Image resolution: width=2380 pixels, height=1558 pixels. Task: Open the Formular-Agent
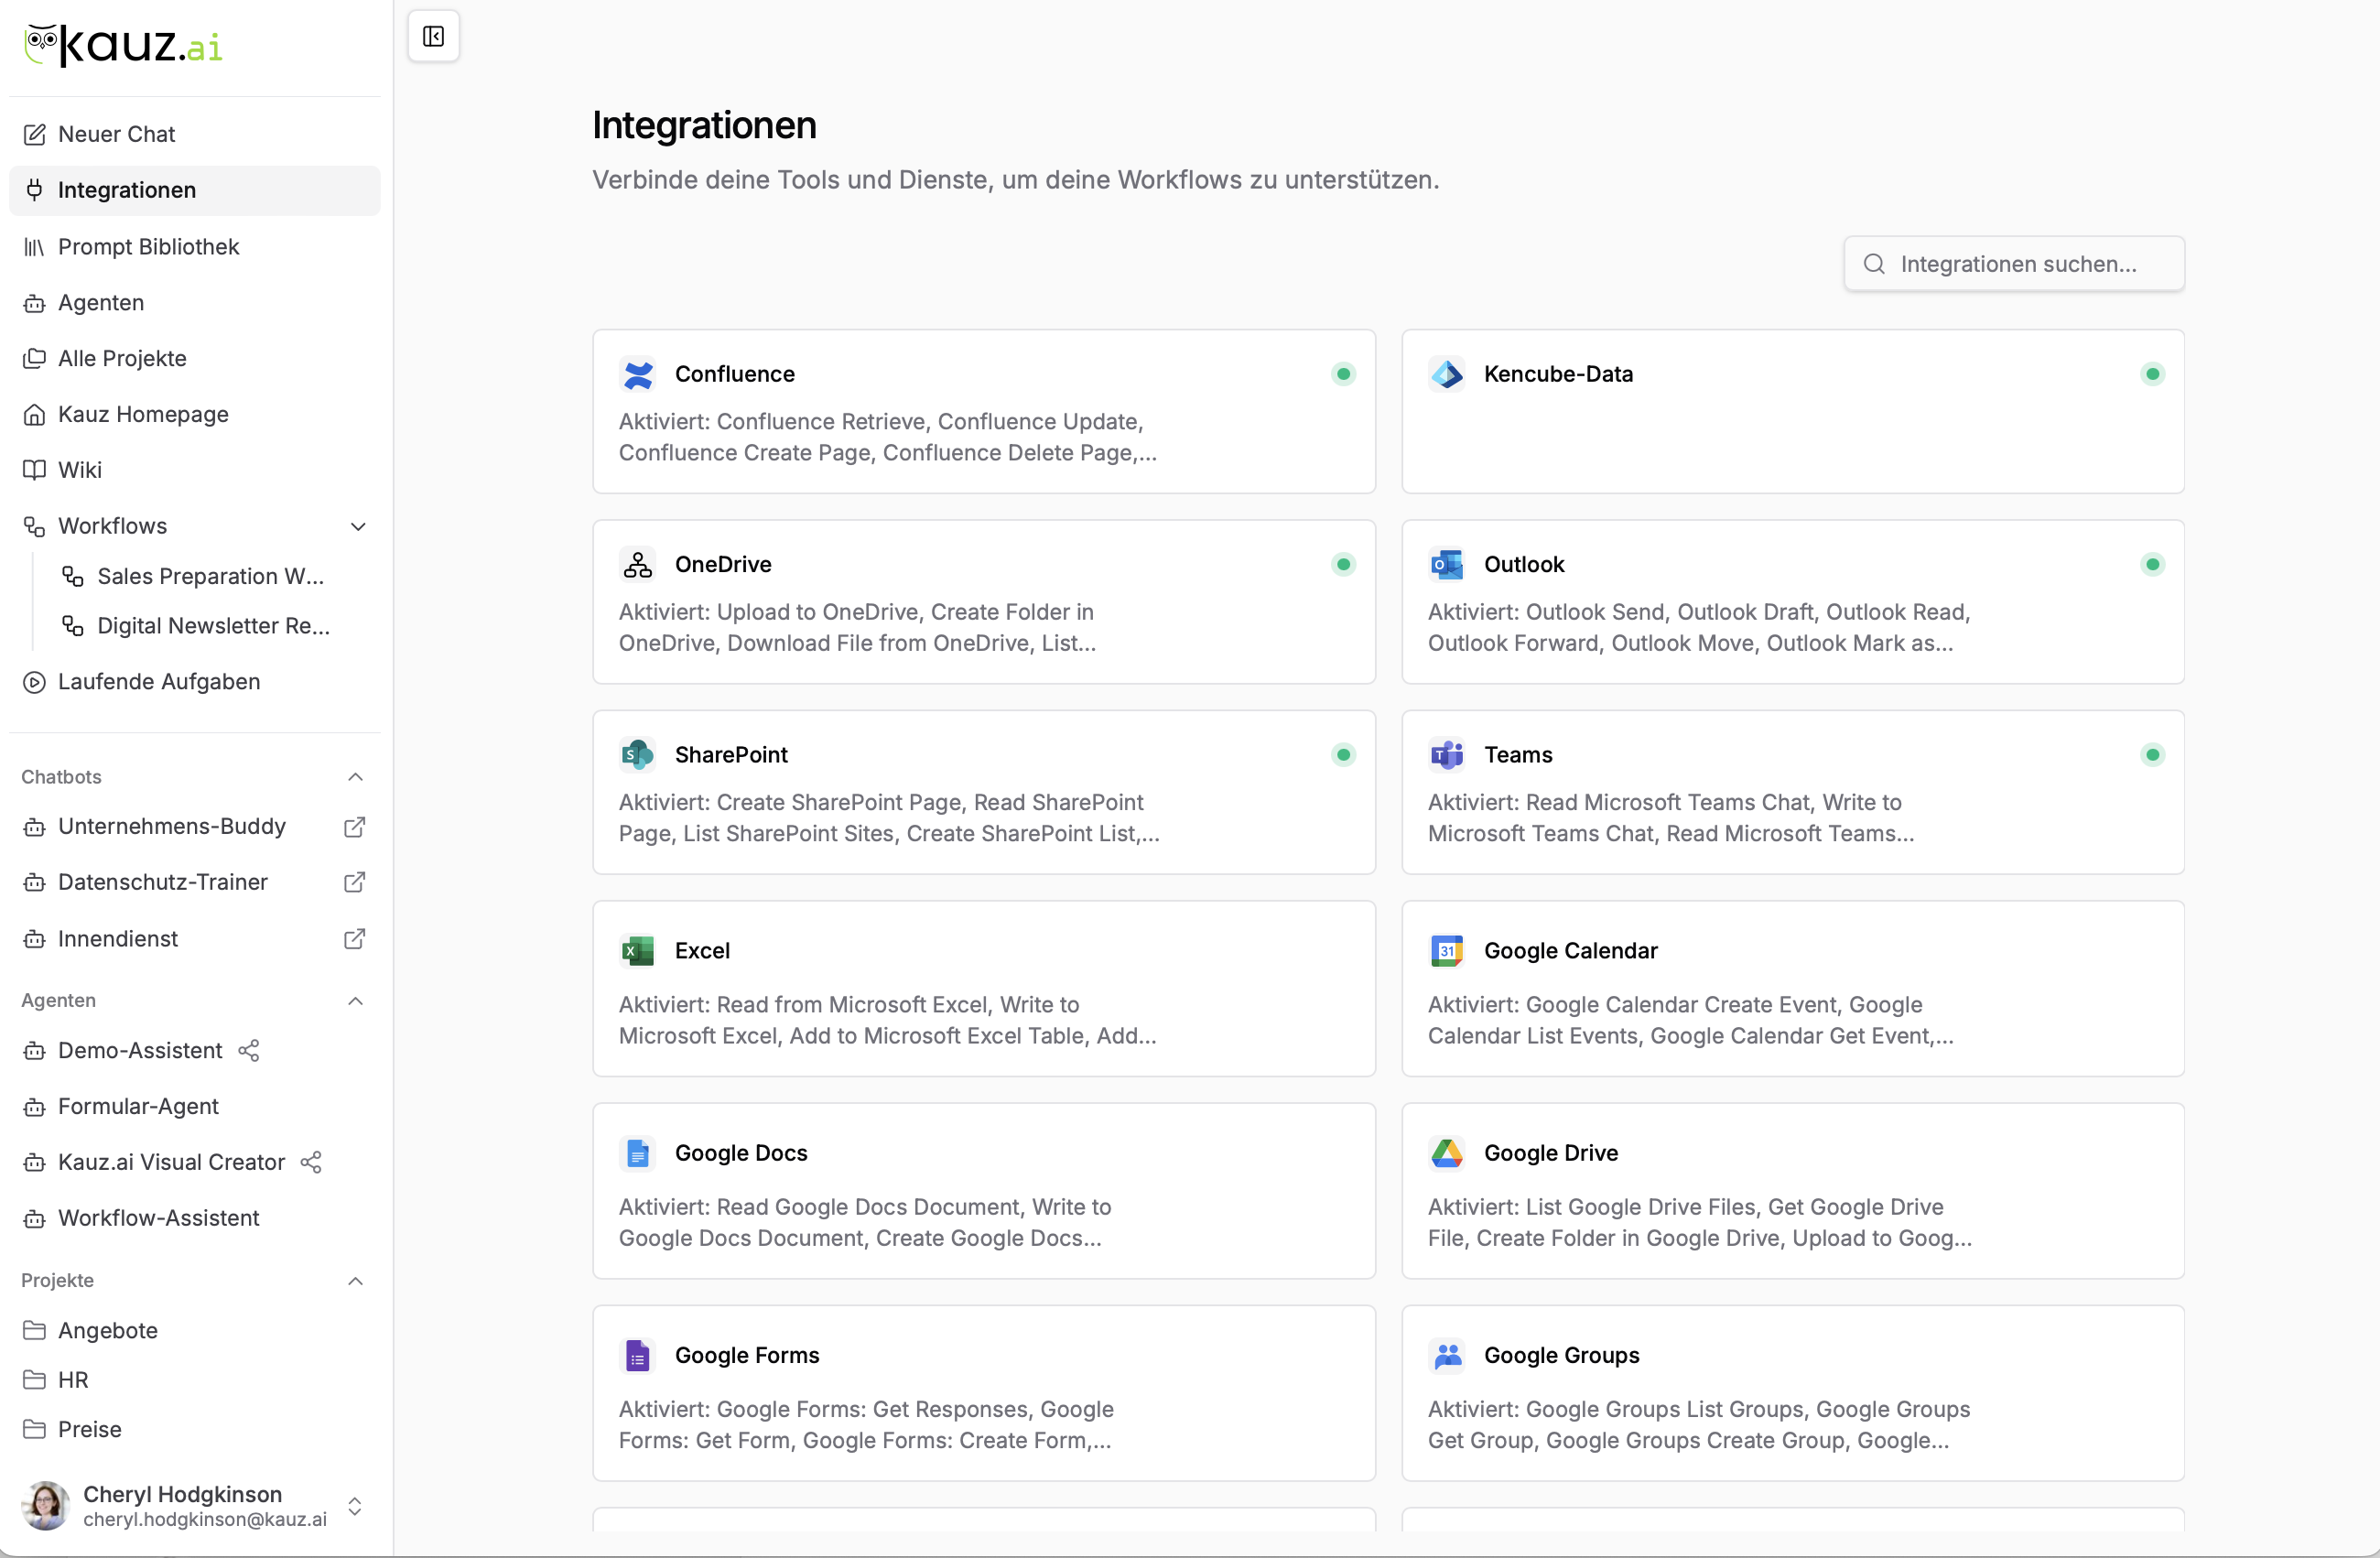tap(195, 1107)
